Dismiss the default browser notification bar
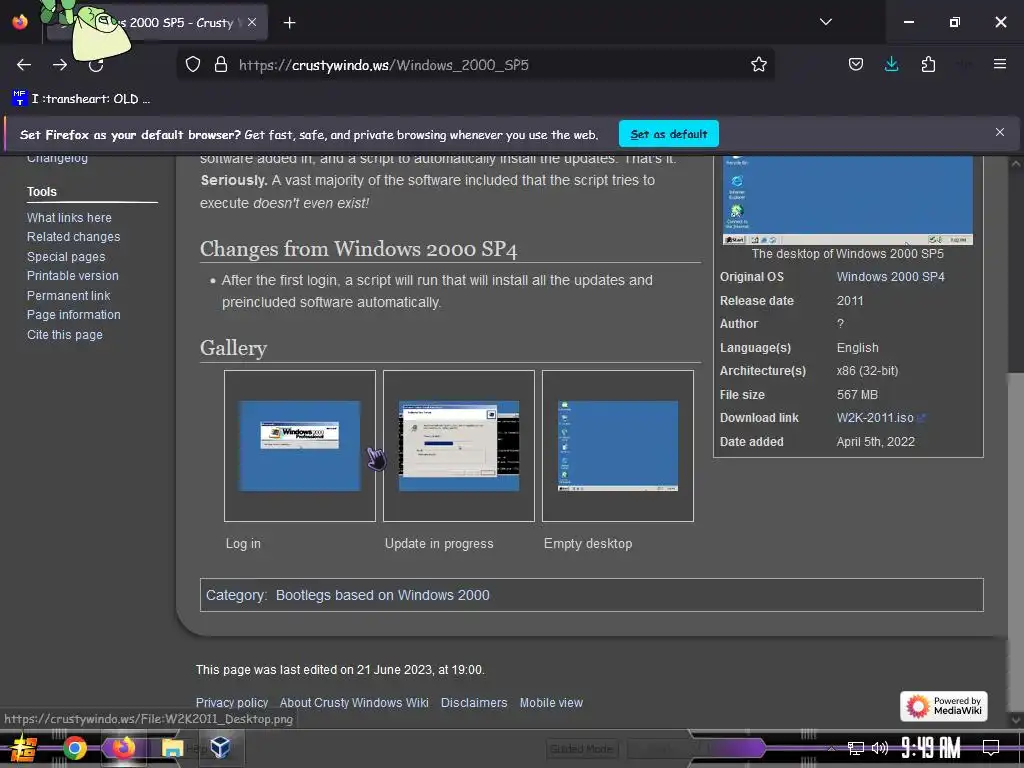 click(x=1000, y=133)
